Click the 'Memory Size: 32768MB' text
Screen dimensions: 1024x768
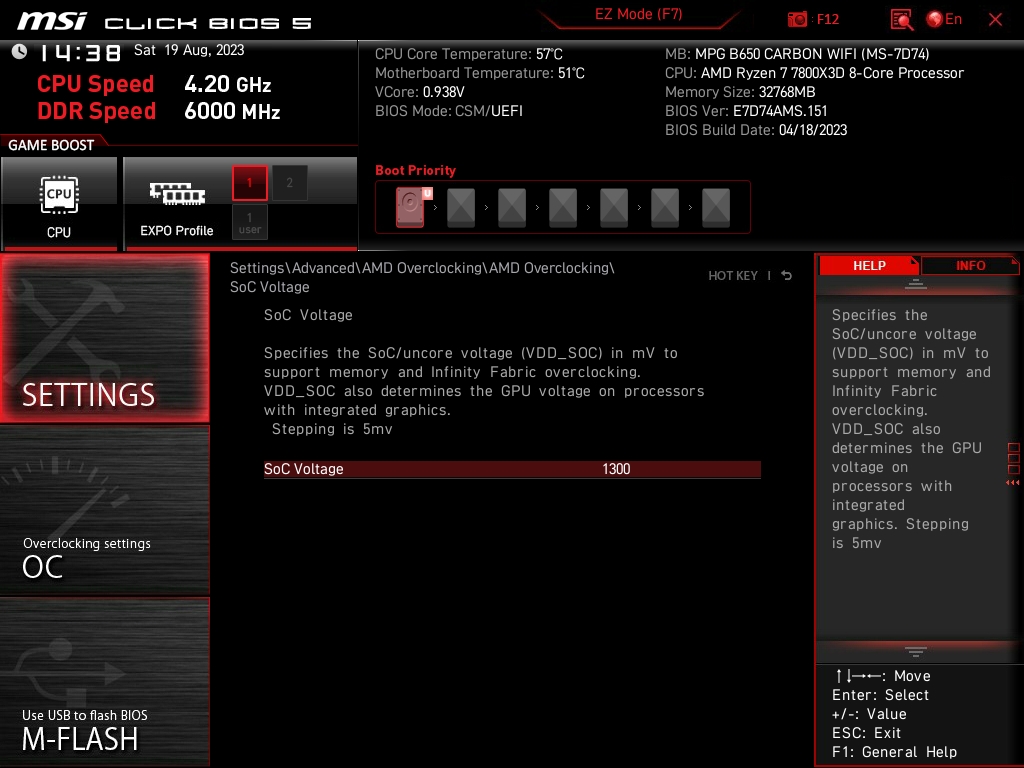pyautogui.click(x=740, y=92)
